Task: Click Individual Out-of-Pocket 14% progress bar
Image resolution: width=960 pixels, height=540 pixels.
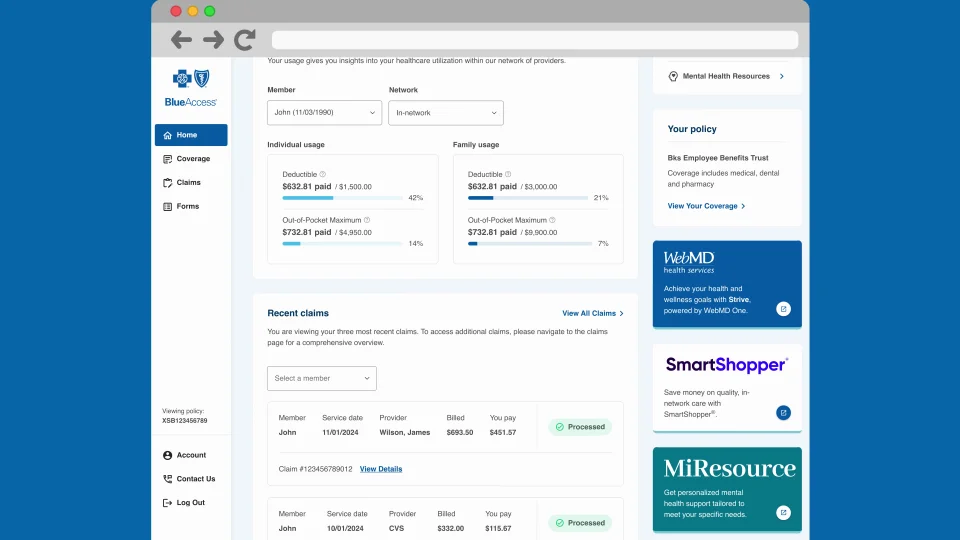Action: 342,244
